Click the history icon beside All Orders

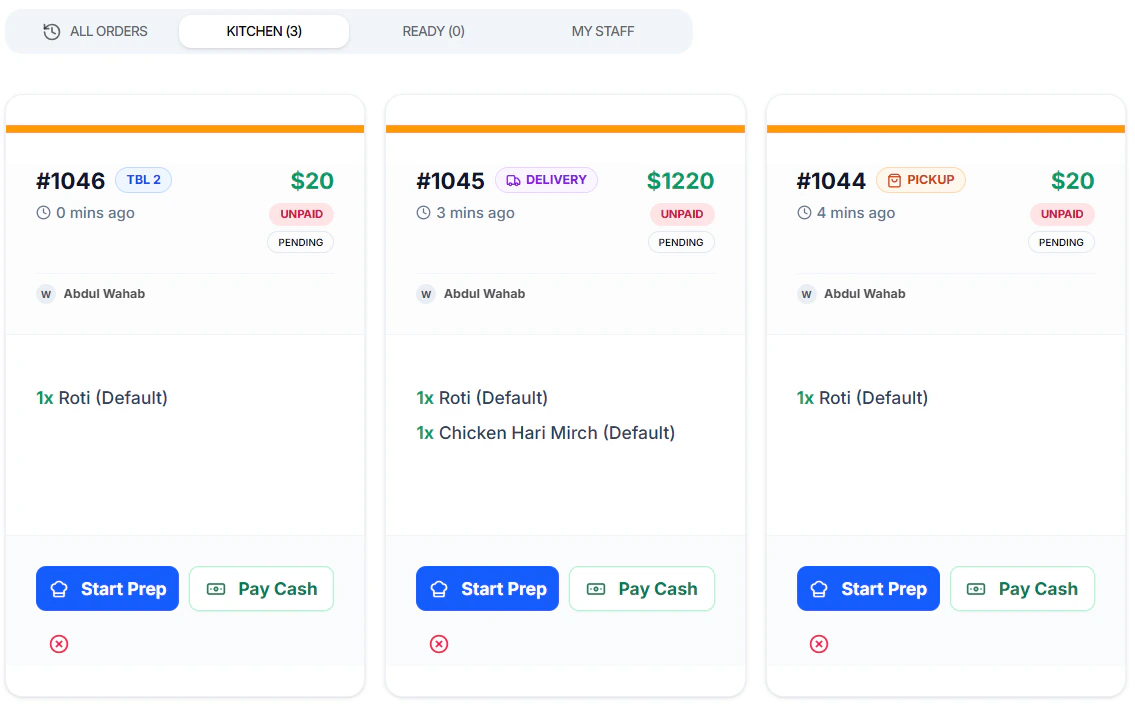[52, 32]
